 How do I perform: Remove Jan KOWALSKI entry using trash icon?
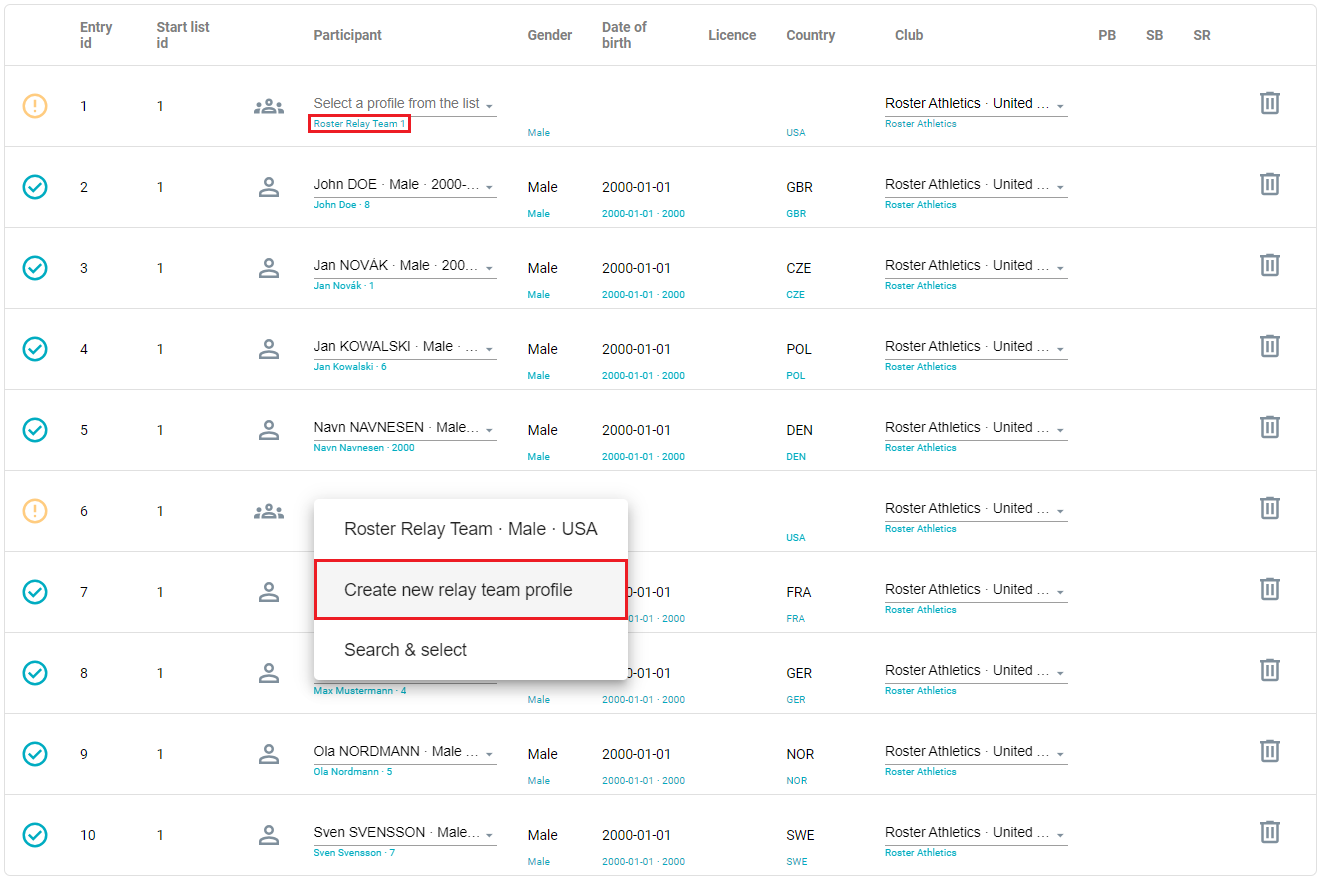tap(1269, 346)
